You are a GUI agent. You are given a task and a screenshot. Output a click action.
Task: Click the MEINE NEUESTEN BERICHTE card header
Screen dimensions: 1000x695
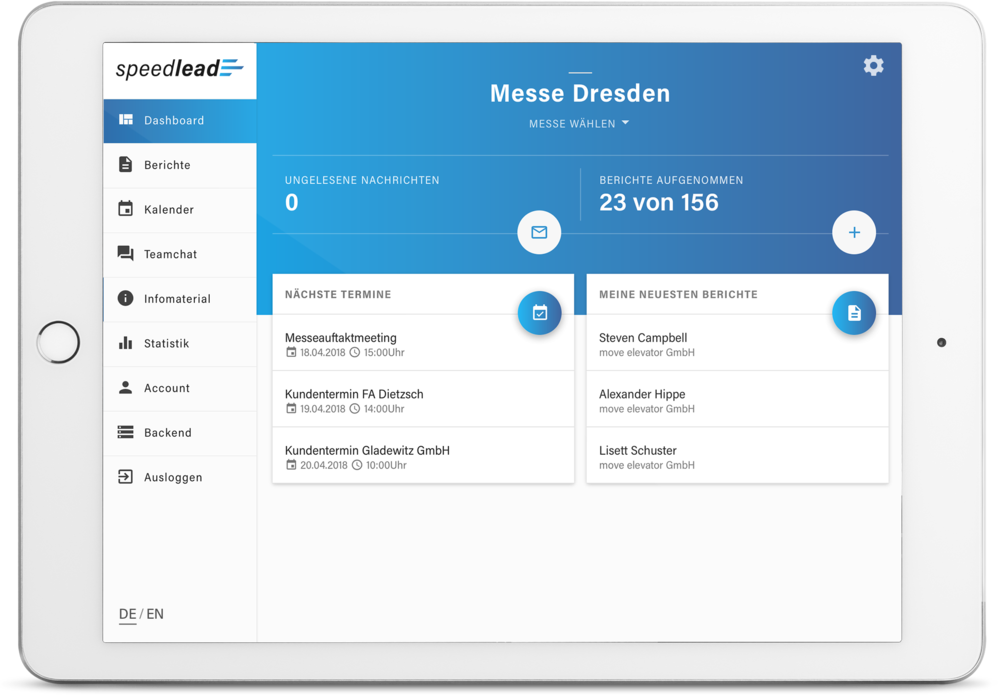coord(679,295)
